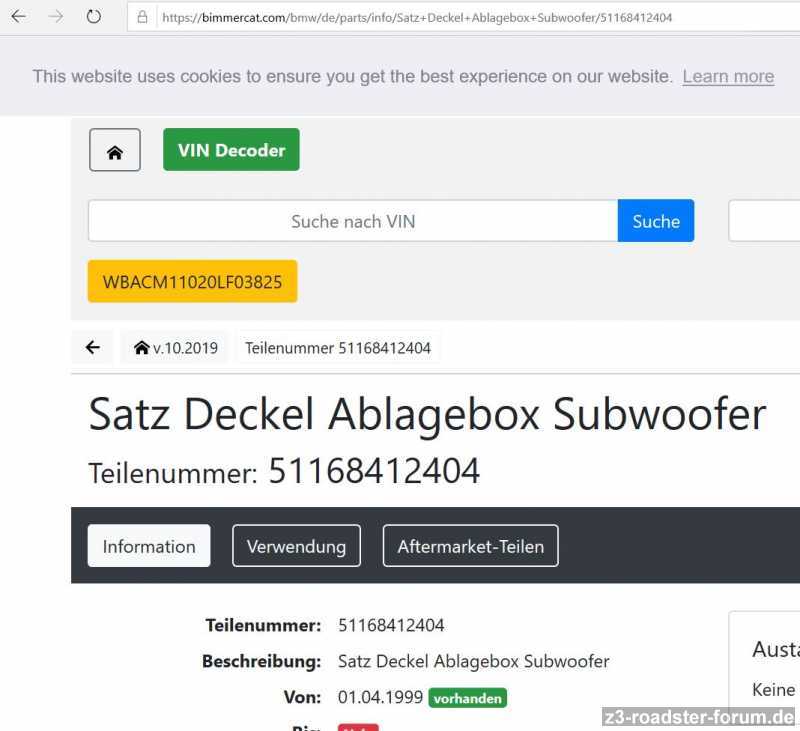Click the padlock site security icon

[x=142, y=17]
